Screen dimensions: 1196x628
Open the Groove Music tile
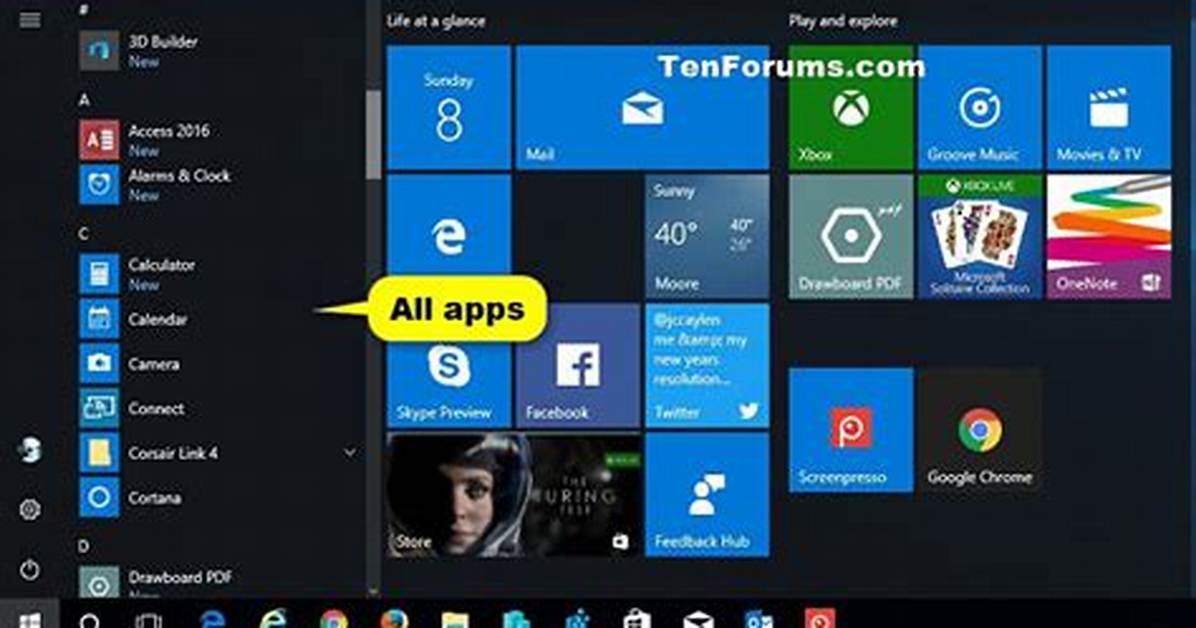(979, 107)
